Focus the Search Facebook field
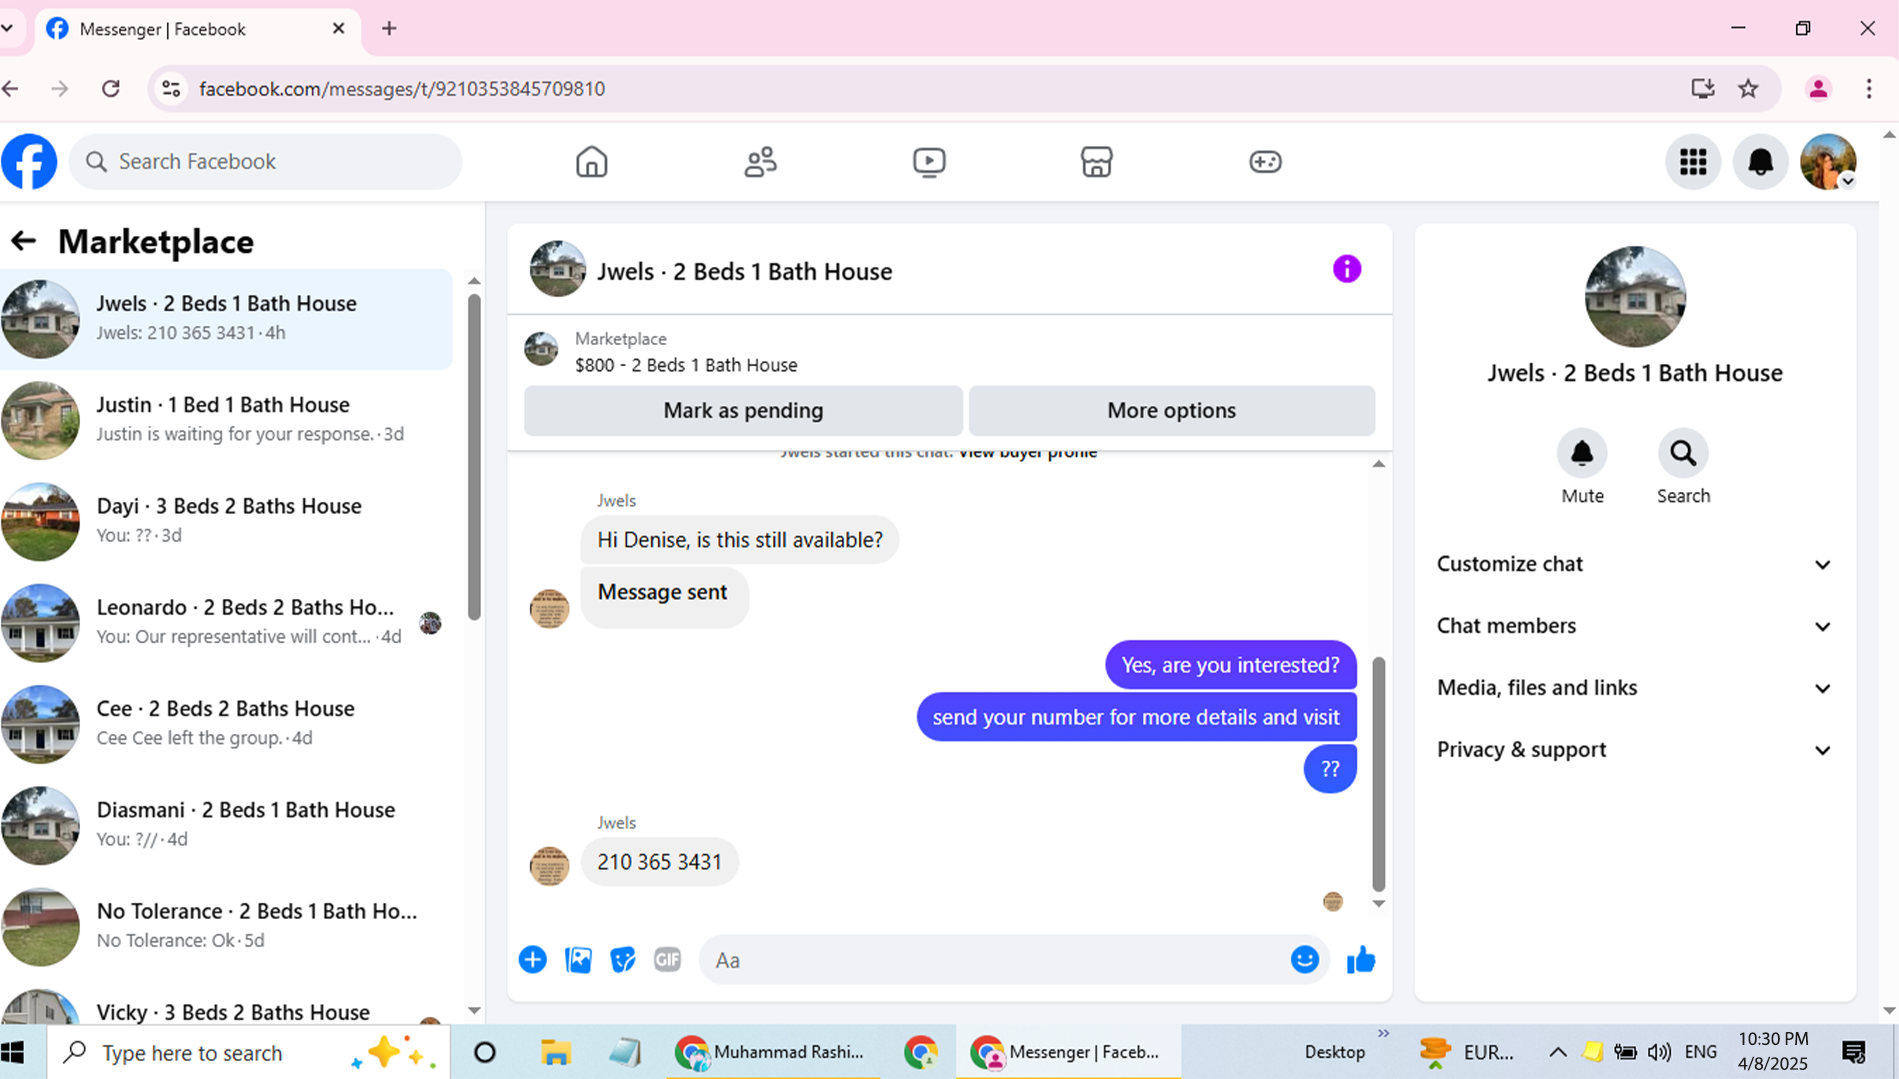 coord(266,161)
